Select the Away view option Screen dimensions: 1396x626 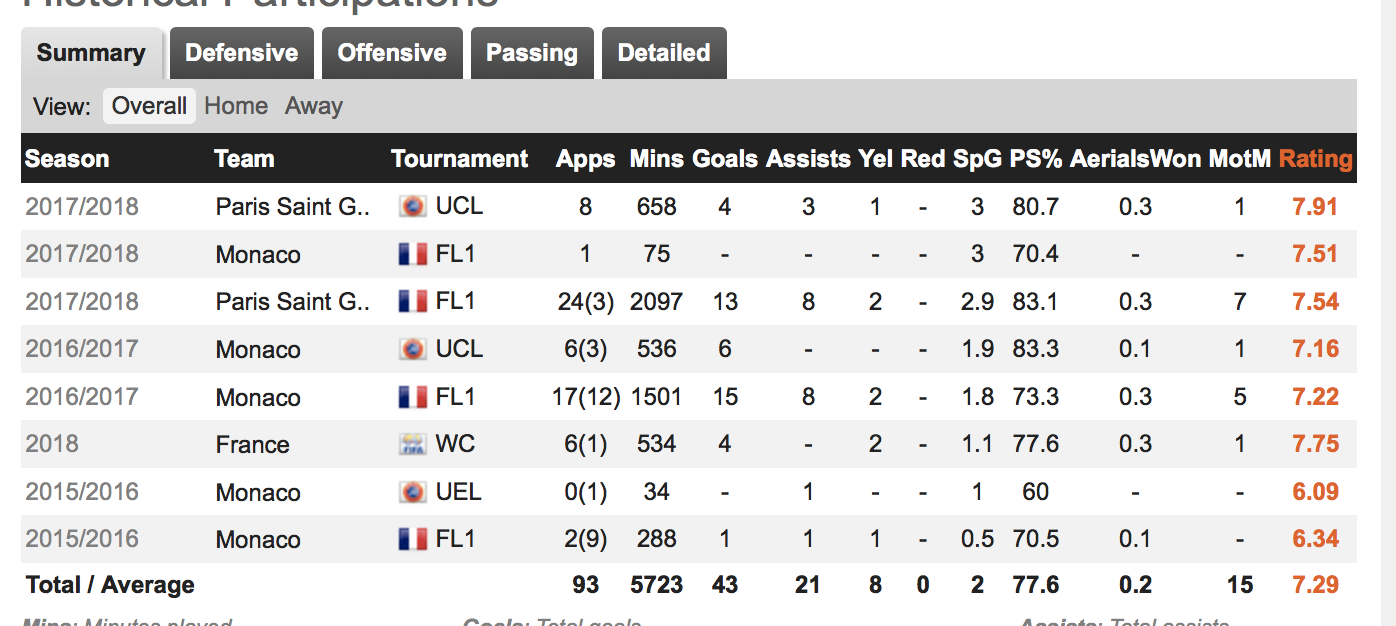[x=314, y=106]
